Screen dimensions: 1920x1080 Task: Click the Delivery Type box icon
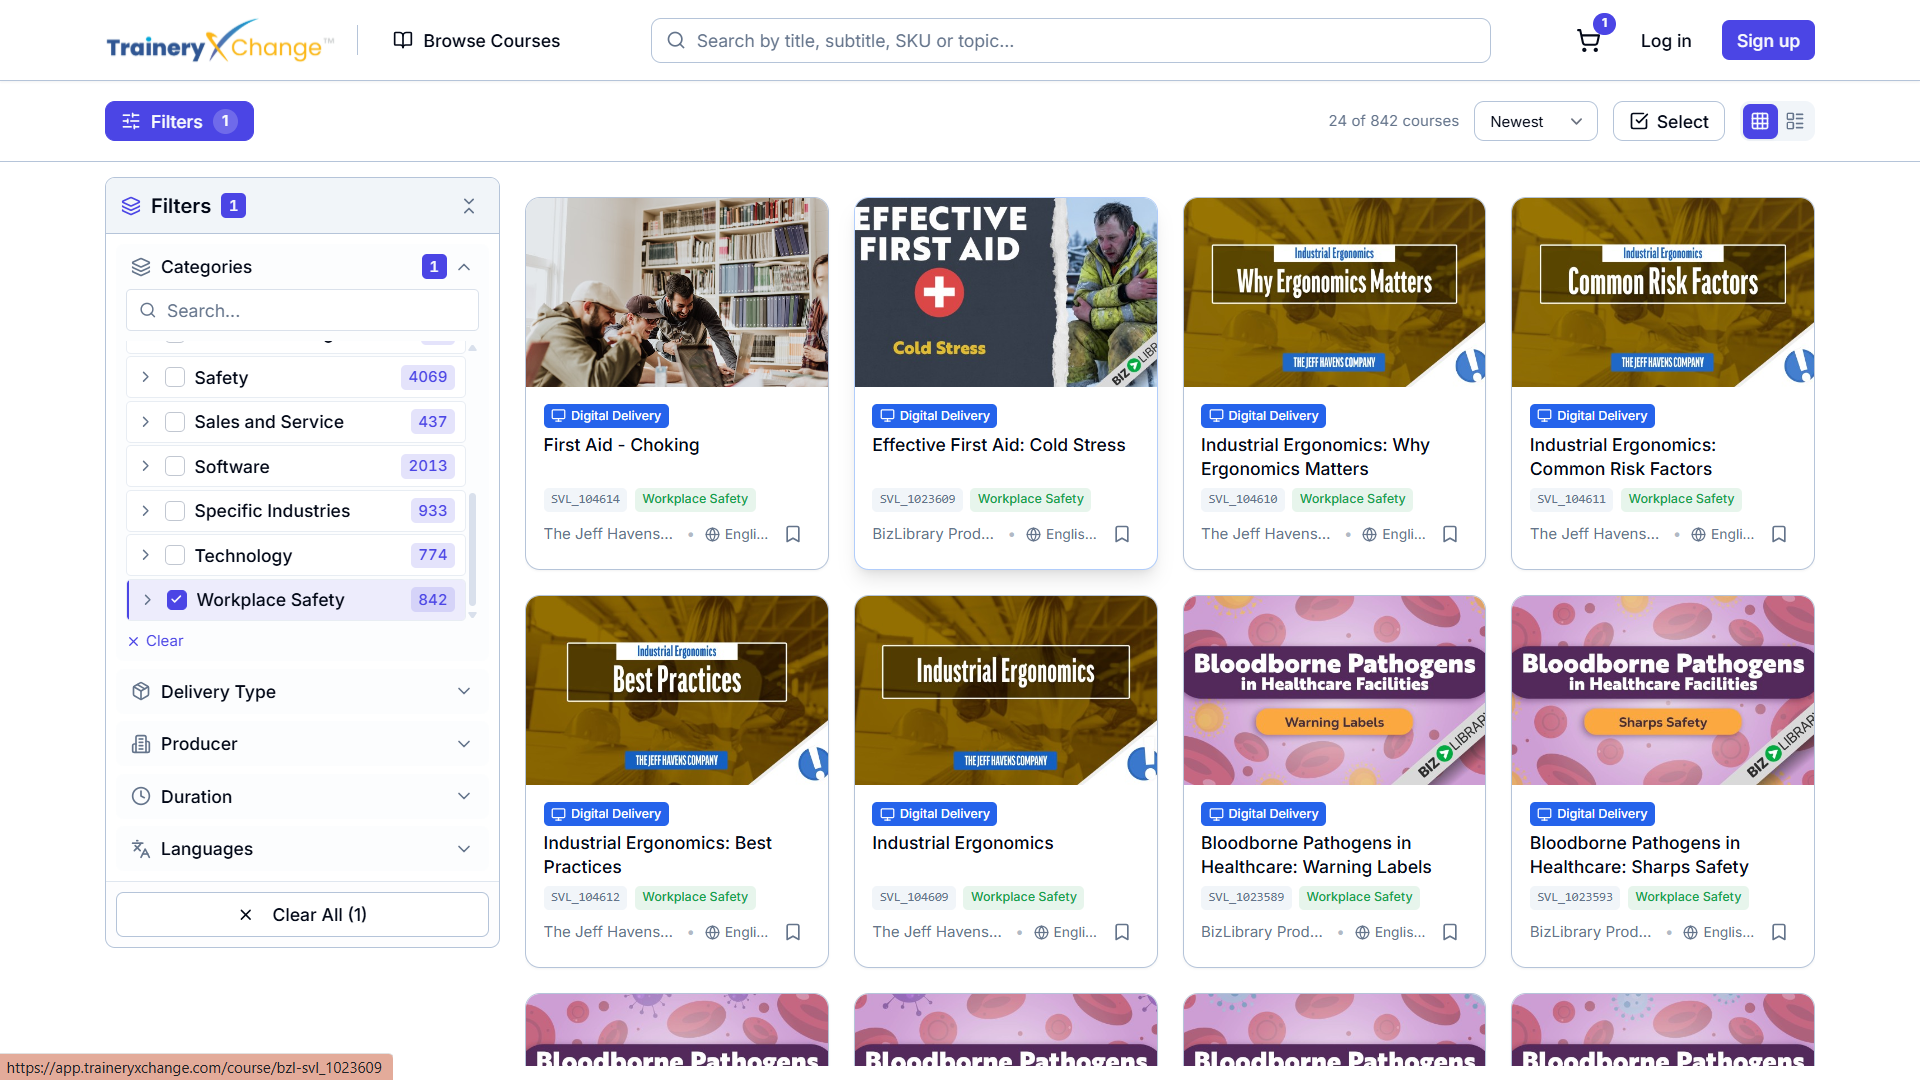tap(141, 691)
